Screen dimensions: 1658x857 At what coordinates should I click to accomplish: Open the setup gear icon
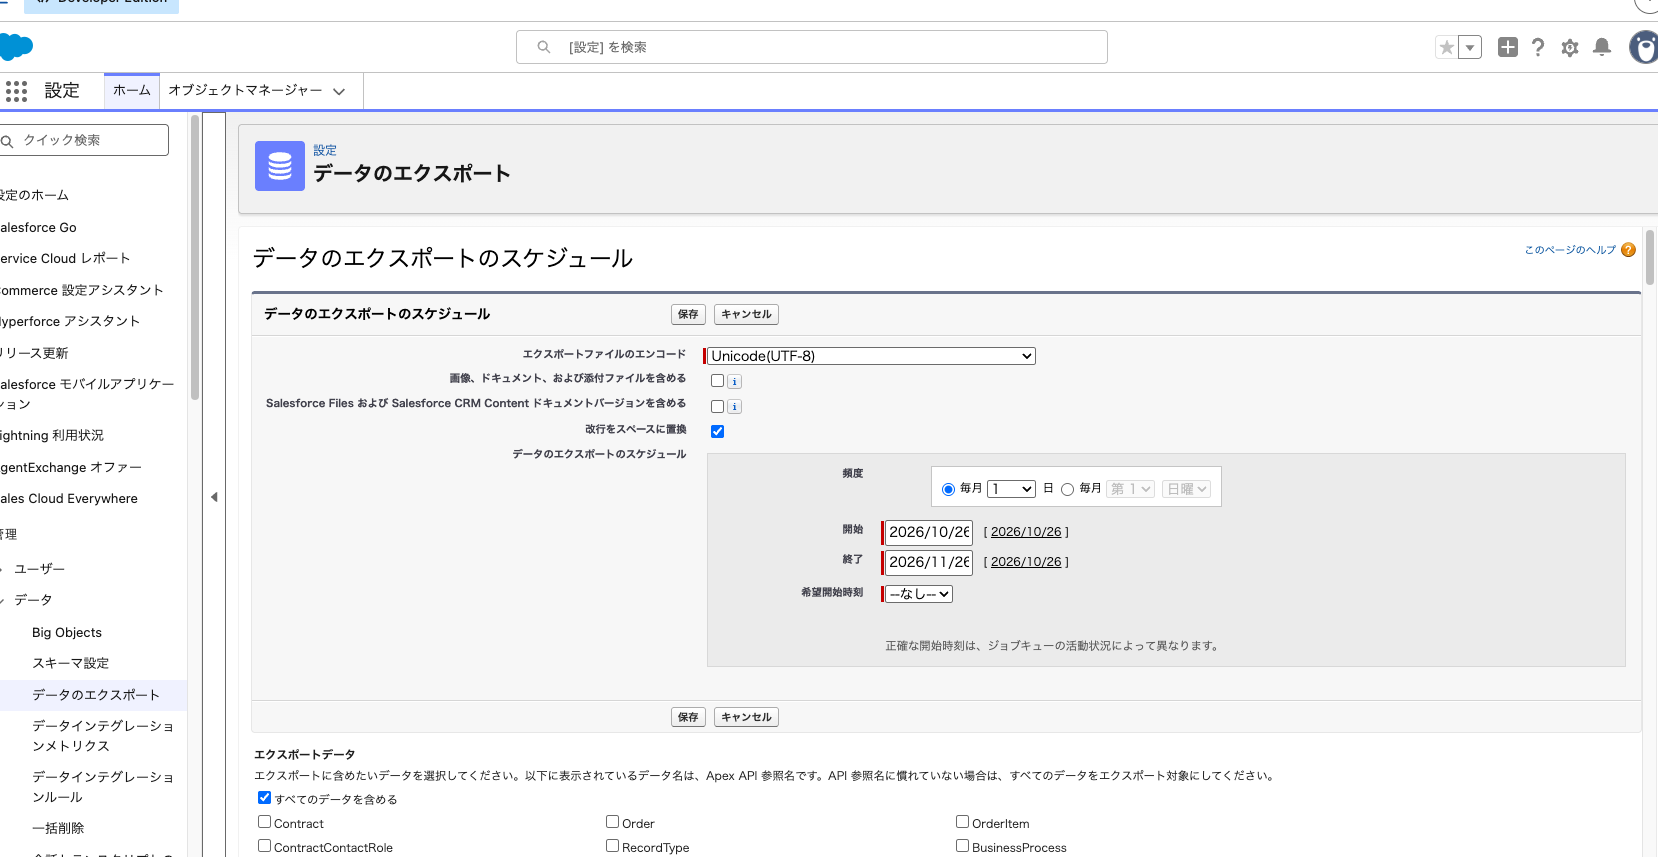point(1570,47)
